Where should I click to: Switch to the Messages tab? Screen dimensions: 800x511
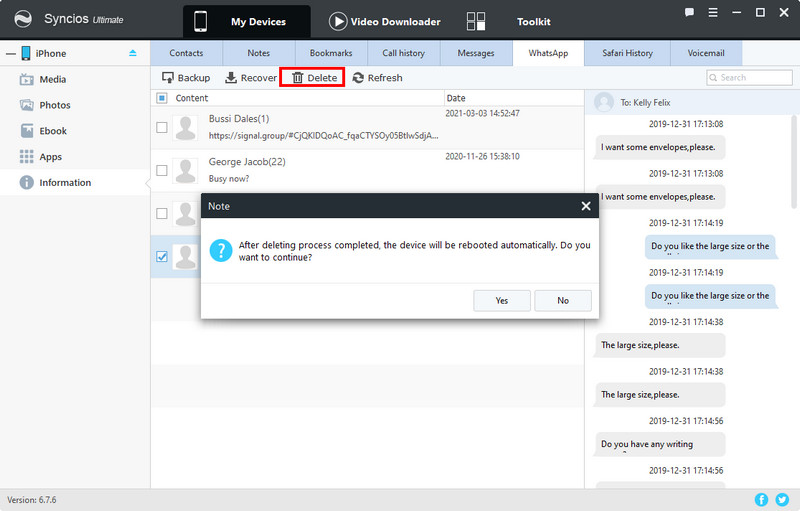point(476,53)
